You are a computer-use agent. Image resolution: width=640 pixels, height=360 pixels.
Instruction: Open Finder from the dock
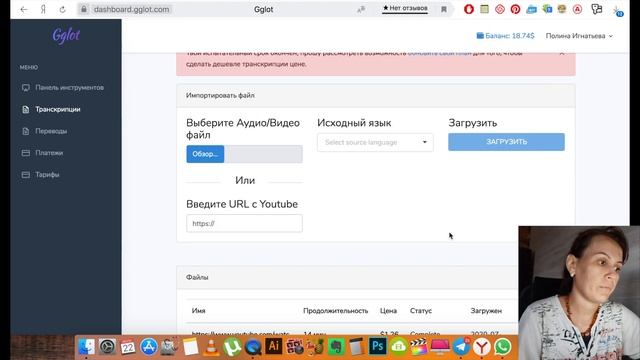point(86,347)
